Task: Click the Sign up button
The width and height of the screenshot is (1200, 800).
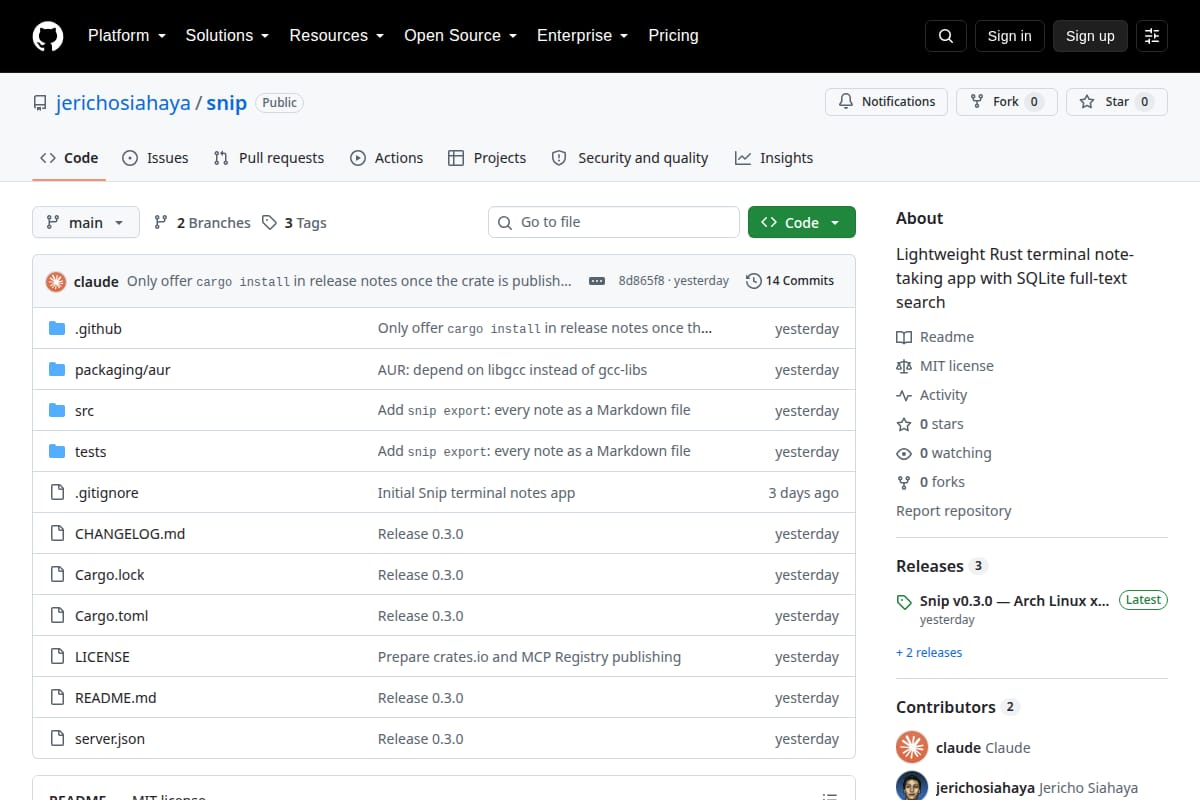Action: tap(1090, 36)
